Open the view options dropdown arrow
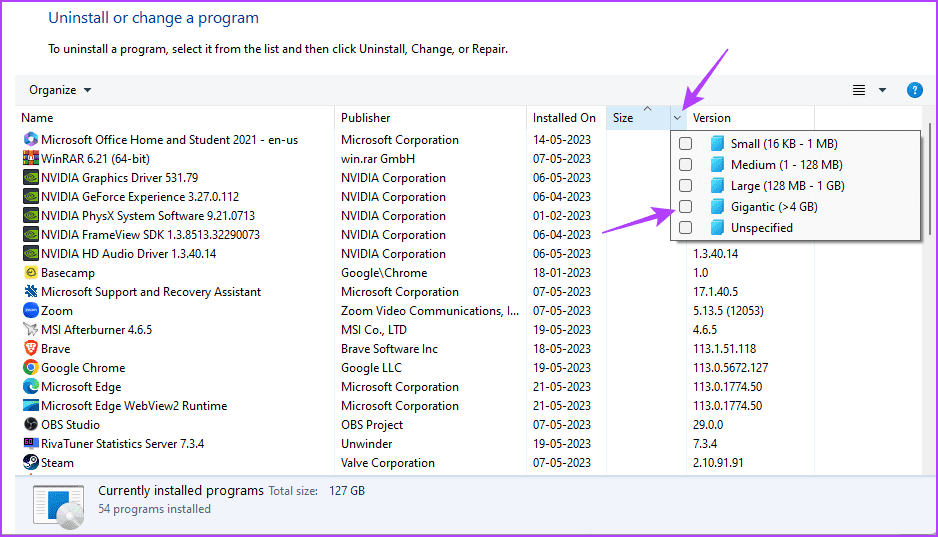 882,90
